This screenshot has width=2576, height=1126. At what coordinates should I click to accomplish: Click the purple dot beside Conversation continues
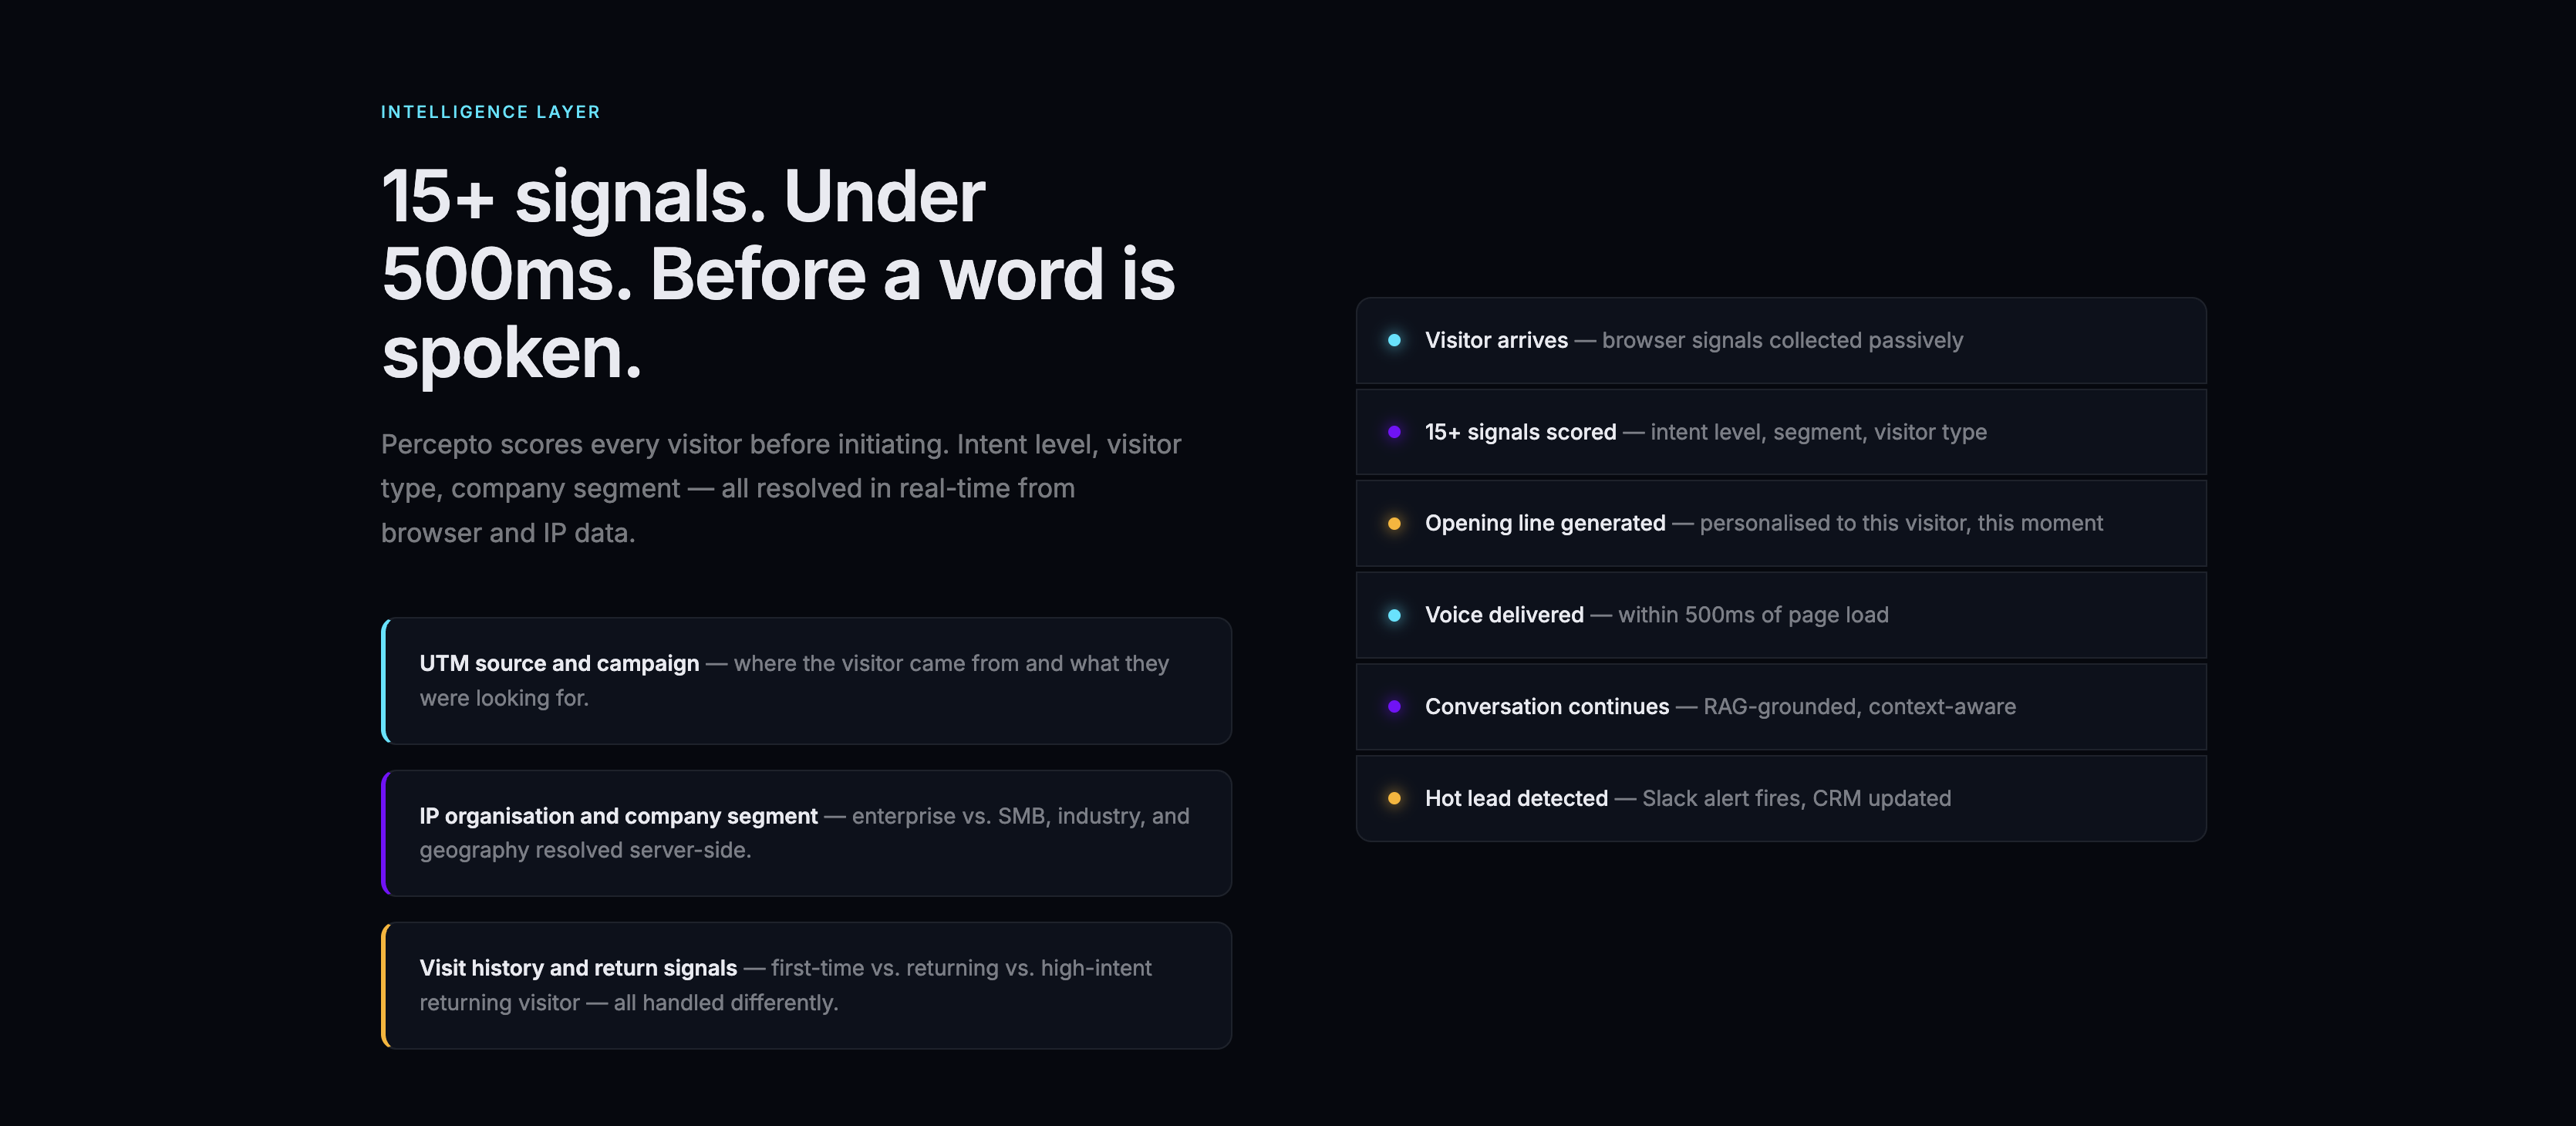[1394, 706]
